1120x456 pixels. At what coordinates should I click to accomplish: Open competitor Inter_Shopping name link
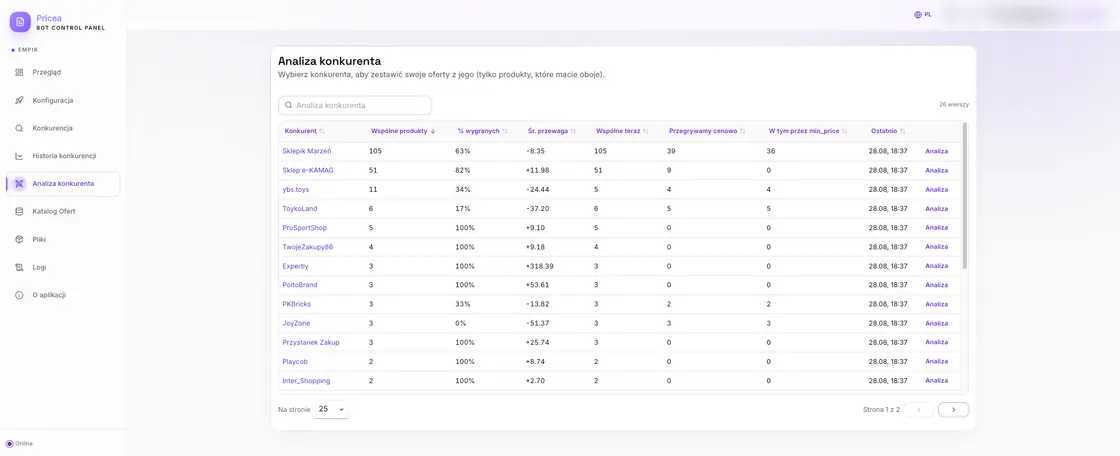(306, 381)
